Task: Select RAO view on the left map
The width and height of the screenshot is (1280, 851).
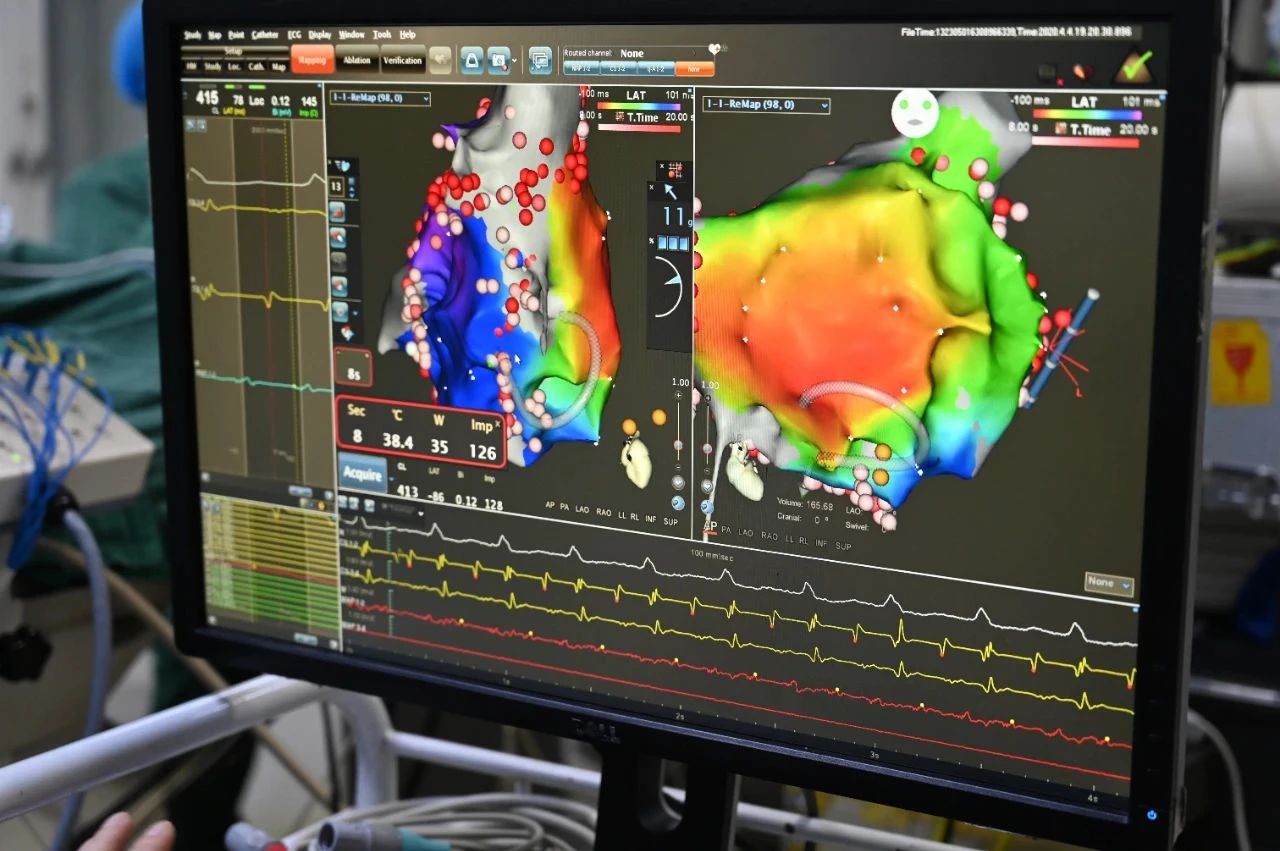Action: [x=604, y=510]
